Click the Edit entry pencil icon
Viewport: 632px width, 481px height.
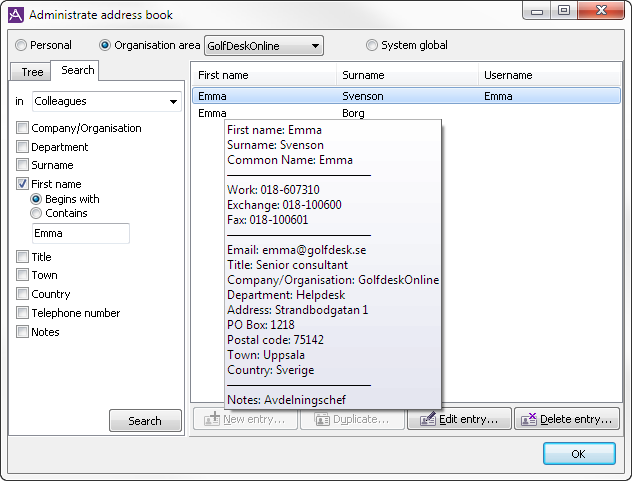click(x=428, y=419)
